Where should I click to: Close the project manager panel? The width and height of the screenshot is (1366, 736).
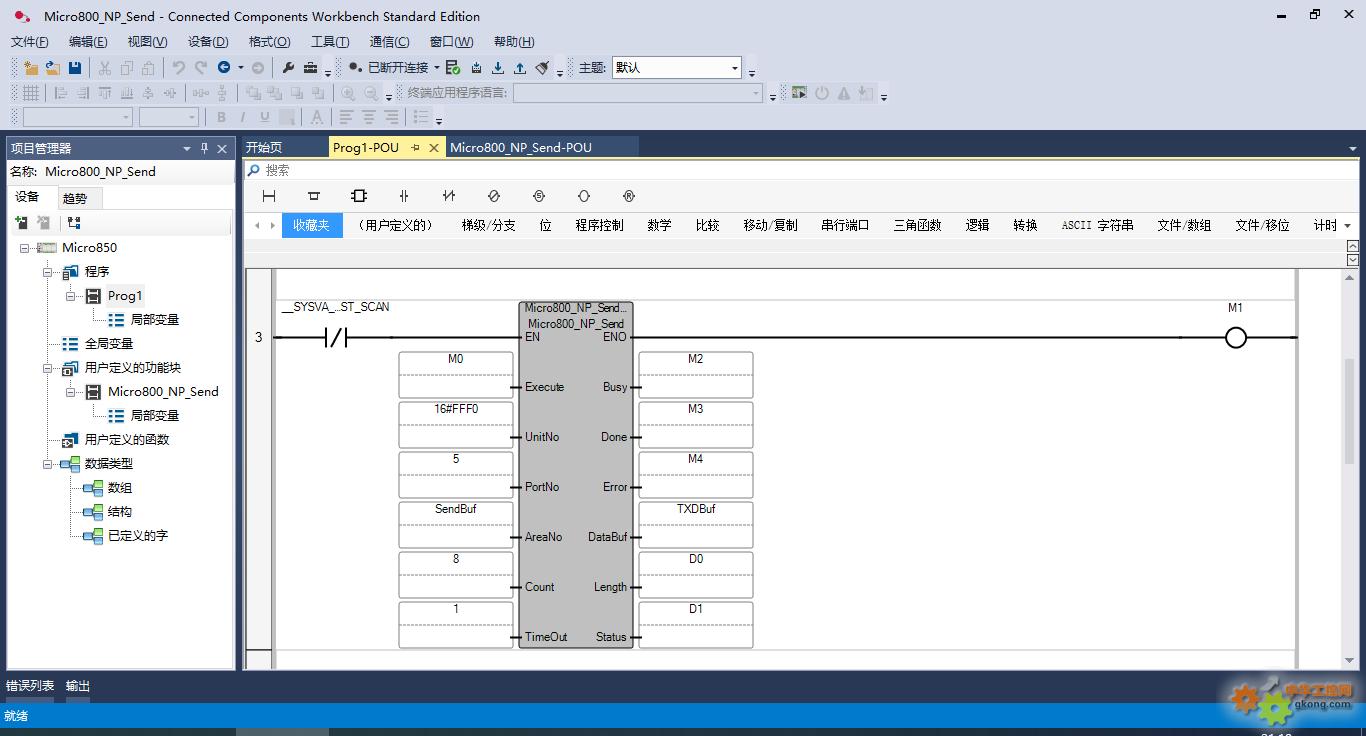222,148
